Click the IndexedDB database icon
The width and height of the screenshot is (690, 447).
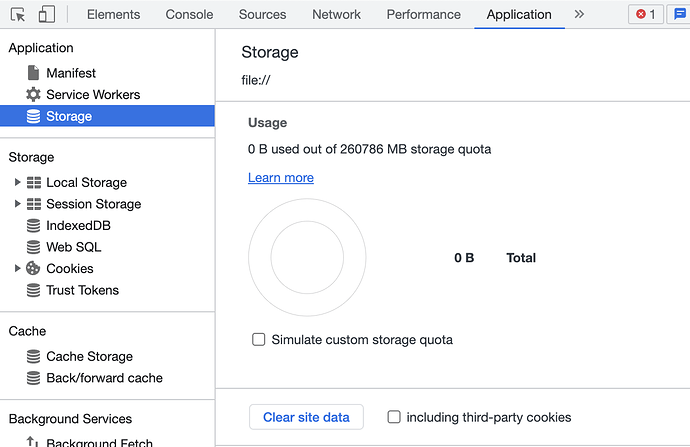point(33,225)
